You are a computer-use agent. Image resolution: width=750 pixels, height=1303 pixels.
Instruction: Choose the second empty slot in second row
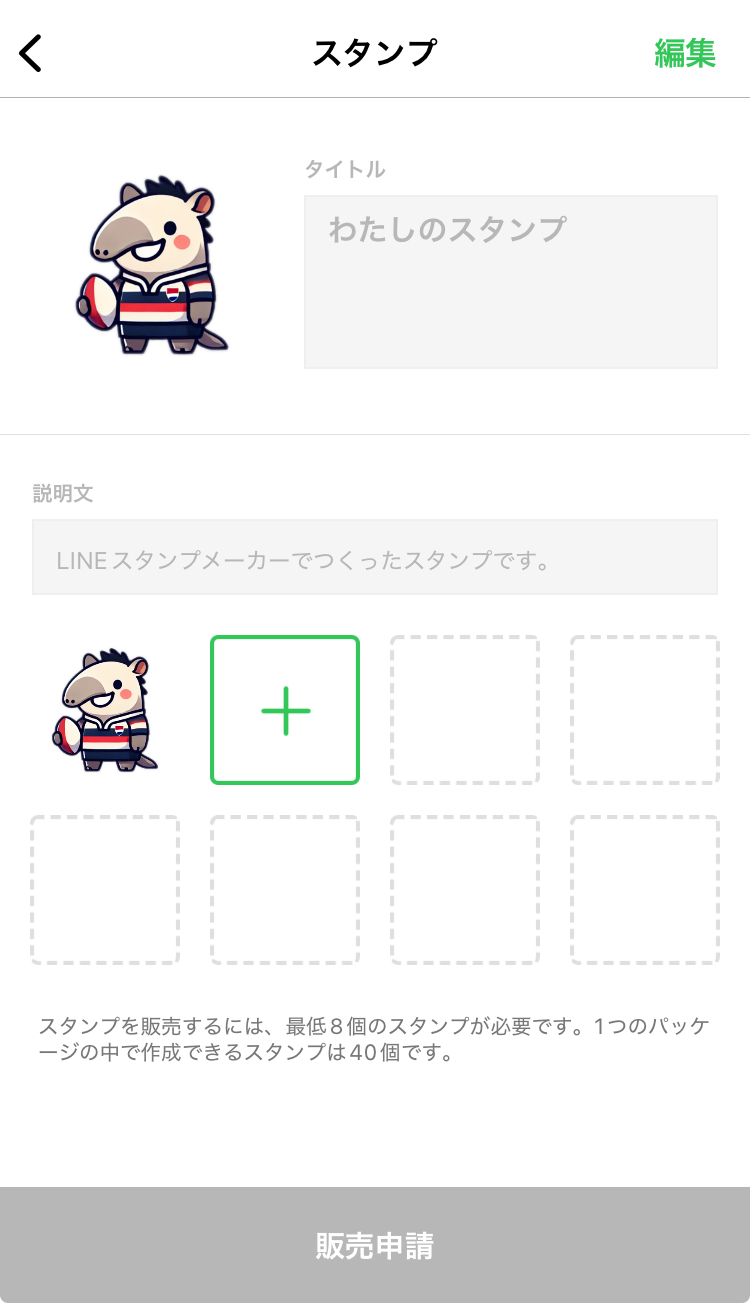pos(285,890)
